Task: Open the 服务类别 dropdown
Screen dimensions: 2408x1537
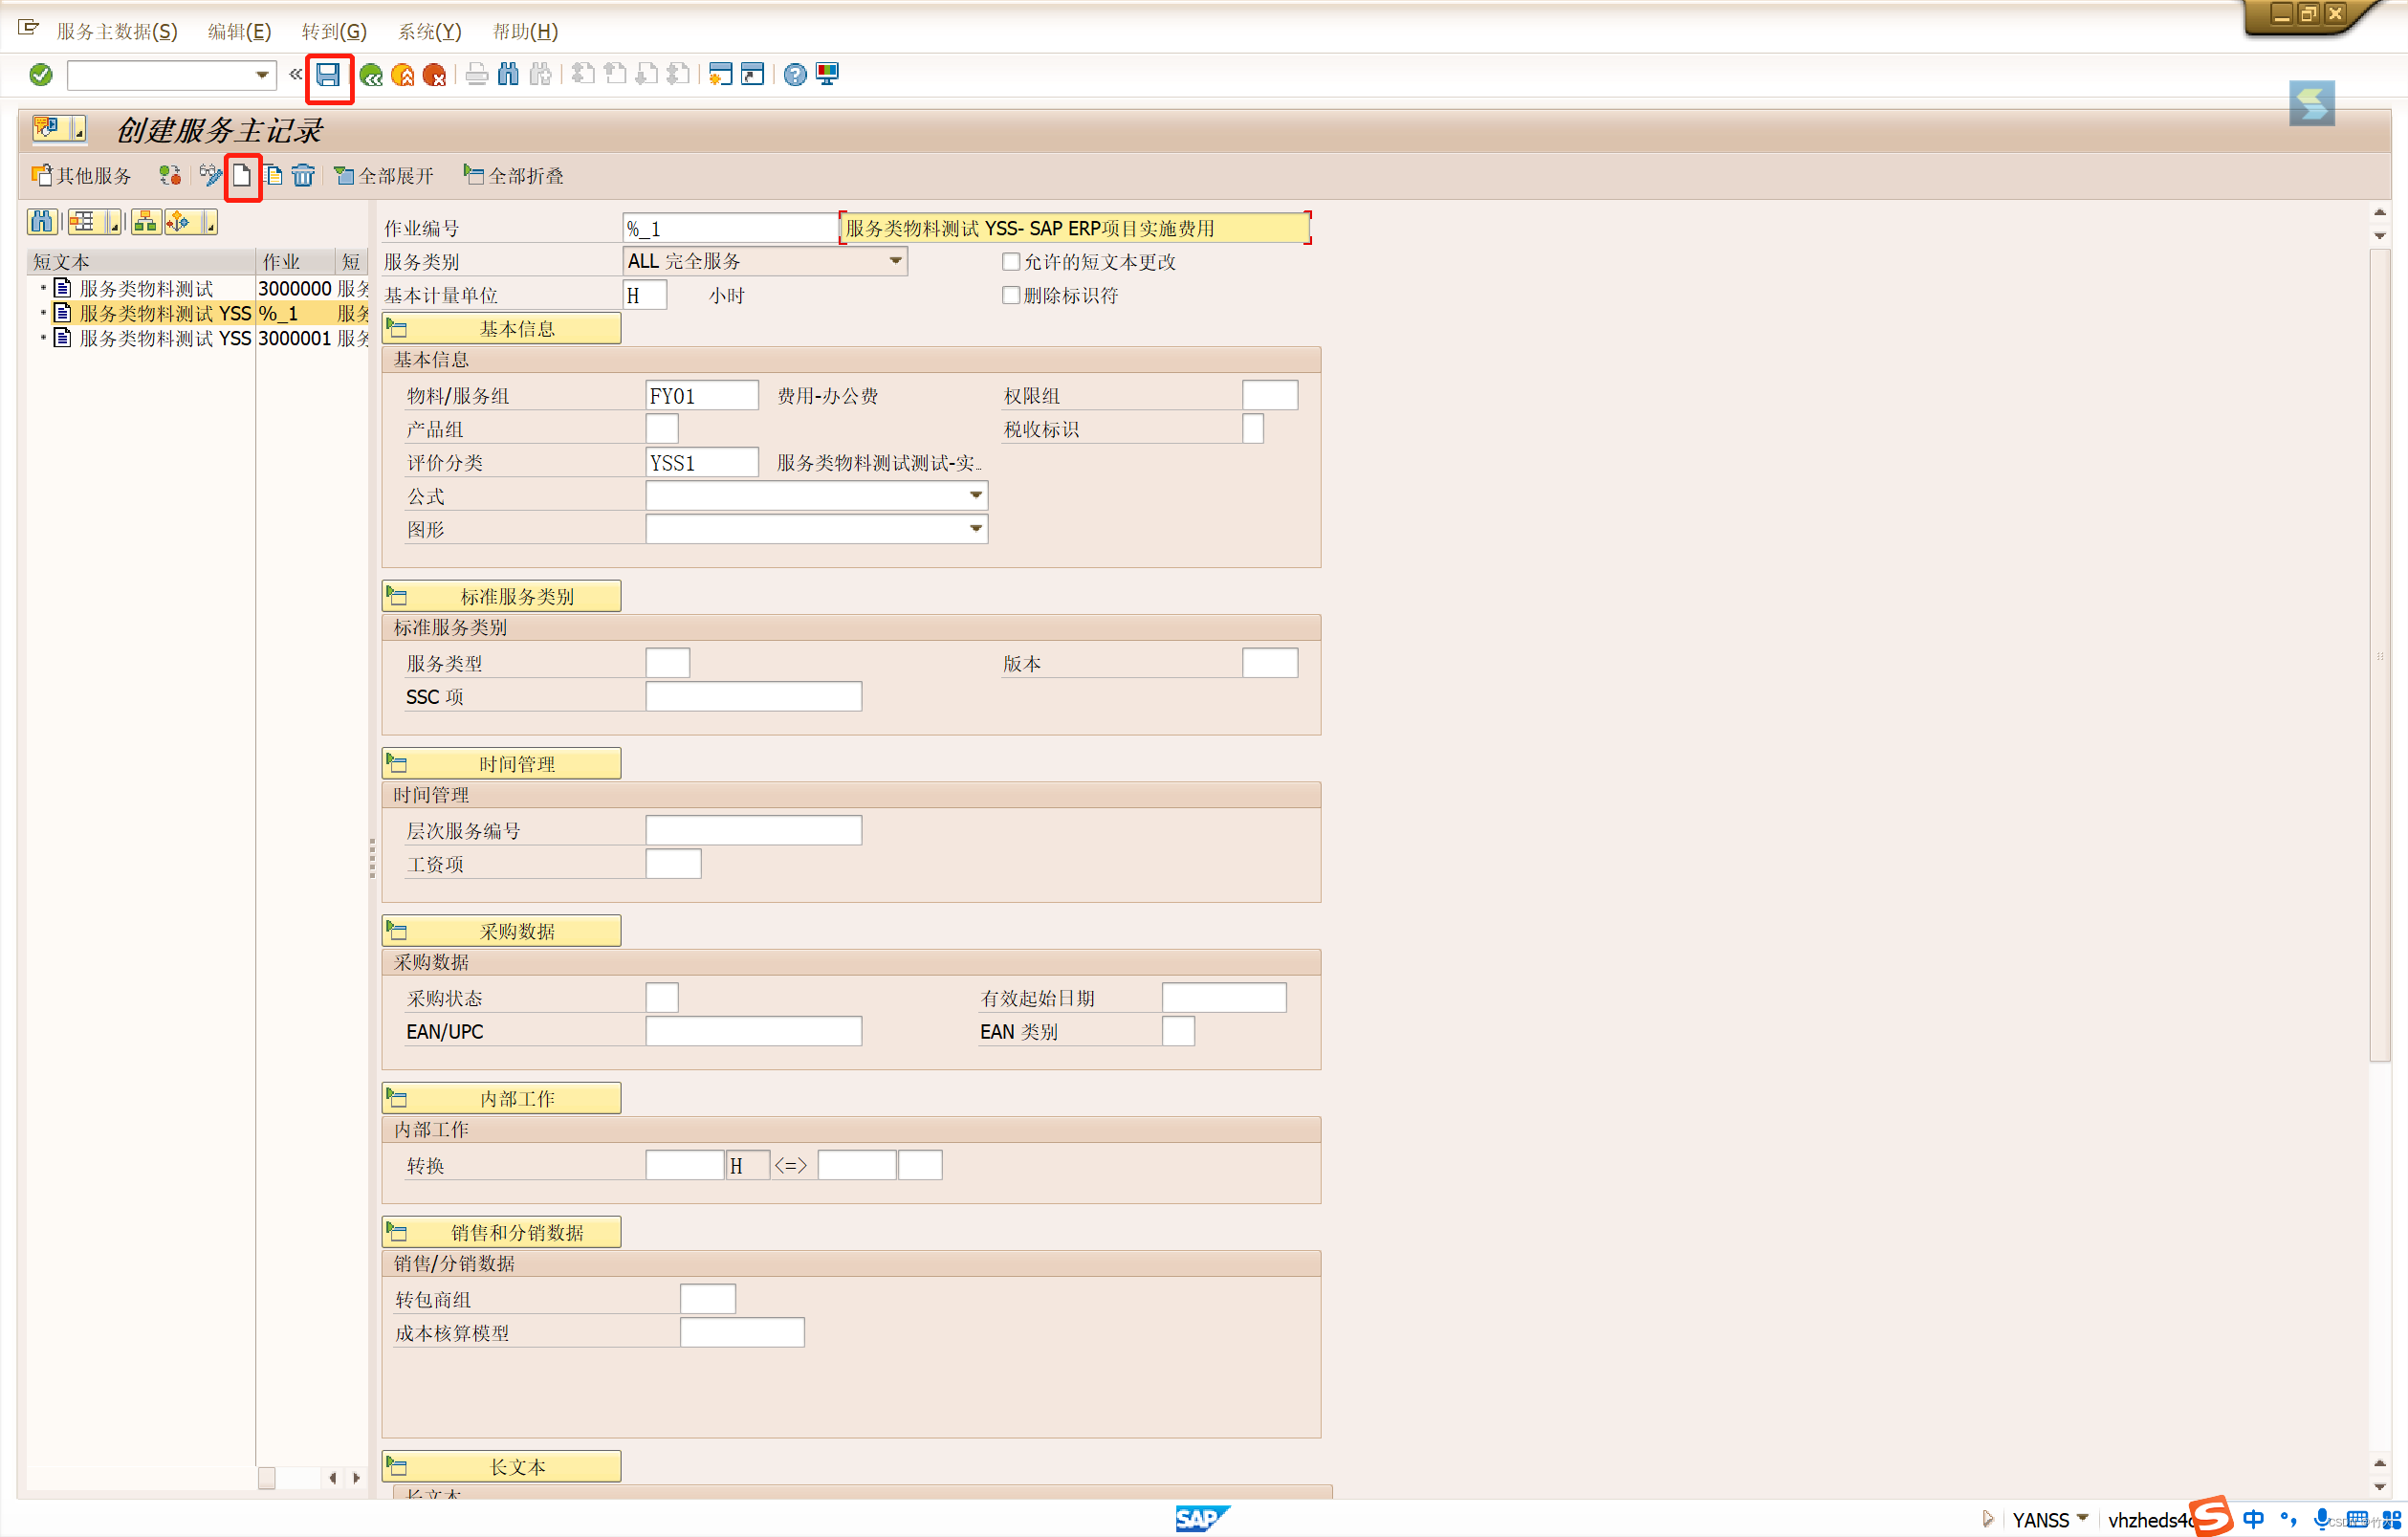Action: coord(895,261)
